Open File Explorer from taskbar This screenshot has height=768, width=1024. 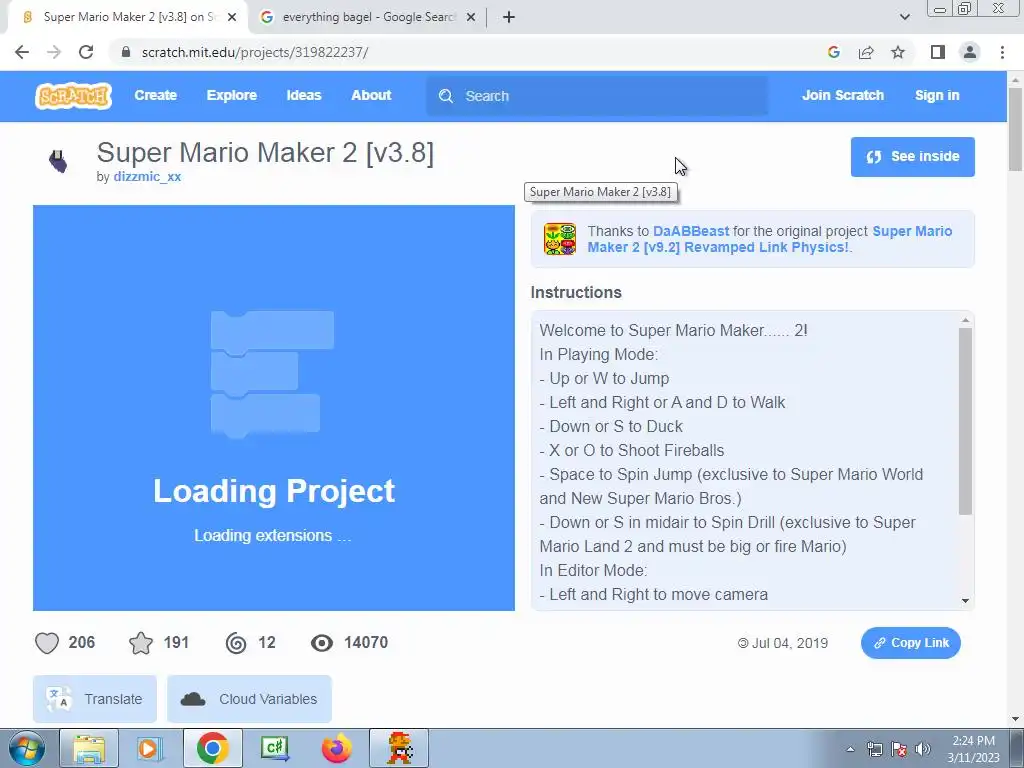(x=89, y=748)
